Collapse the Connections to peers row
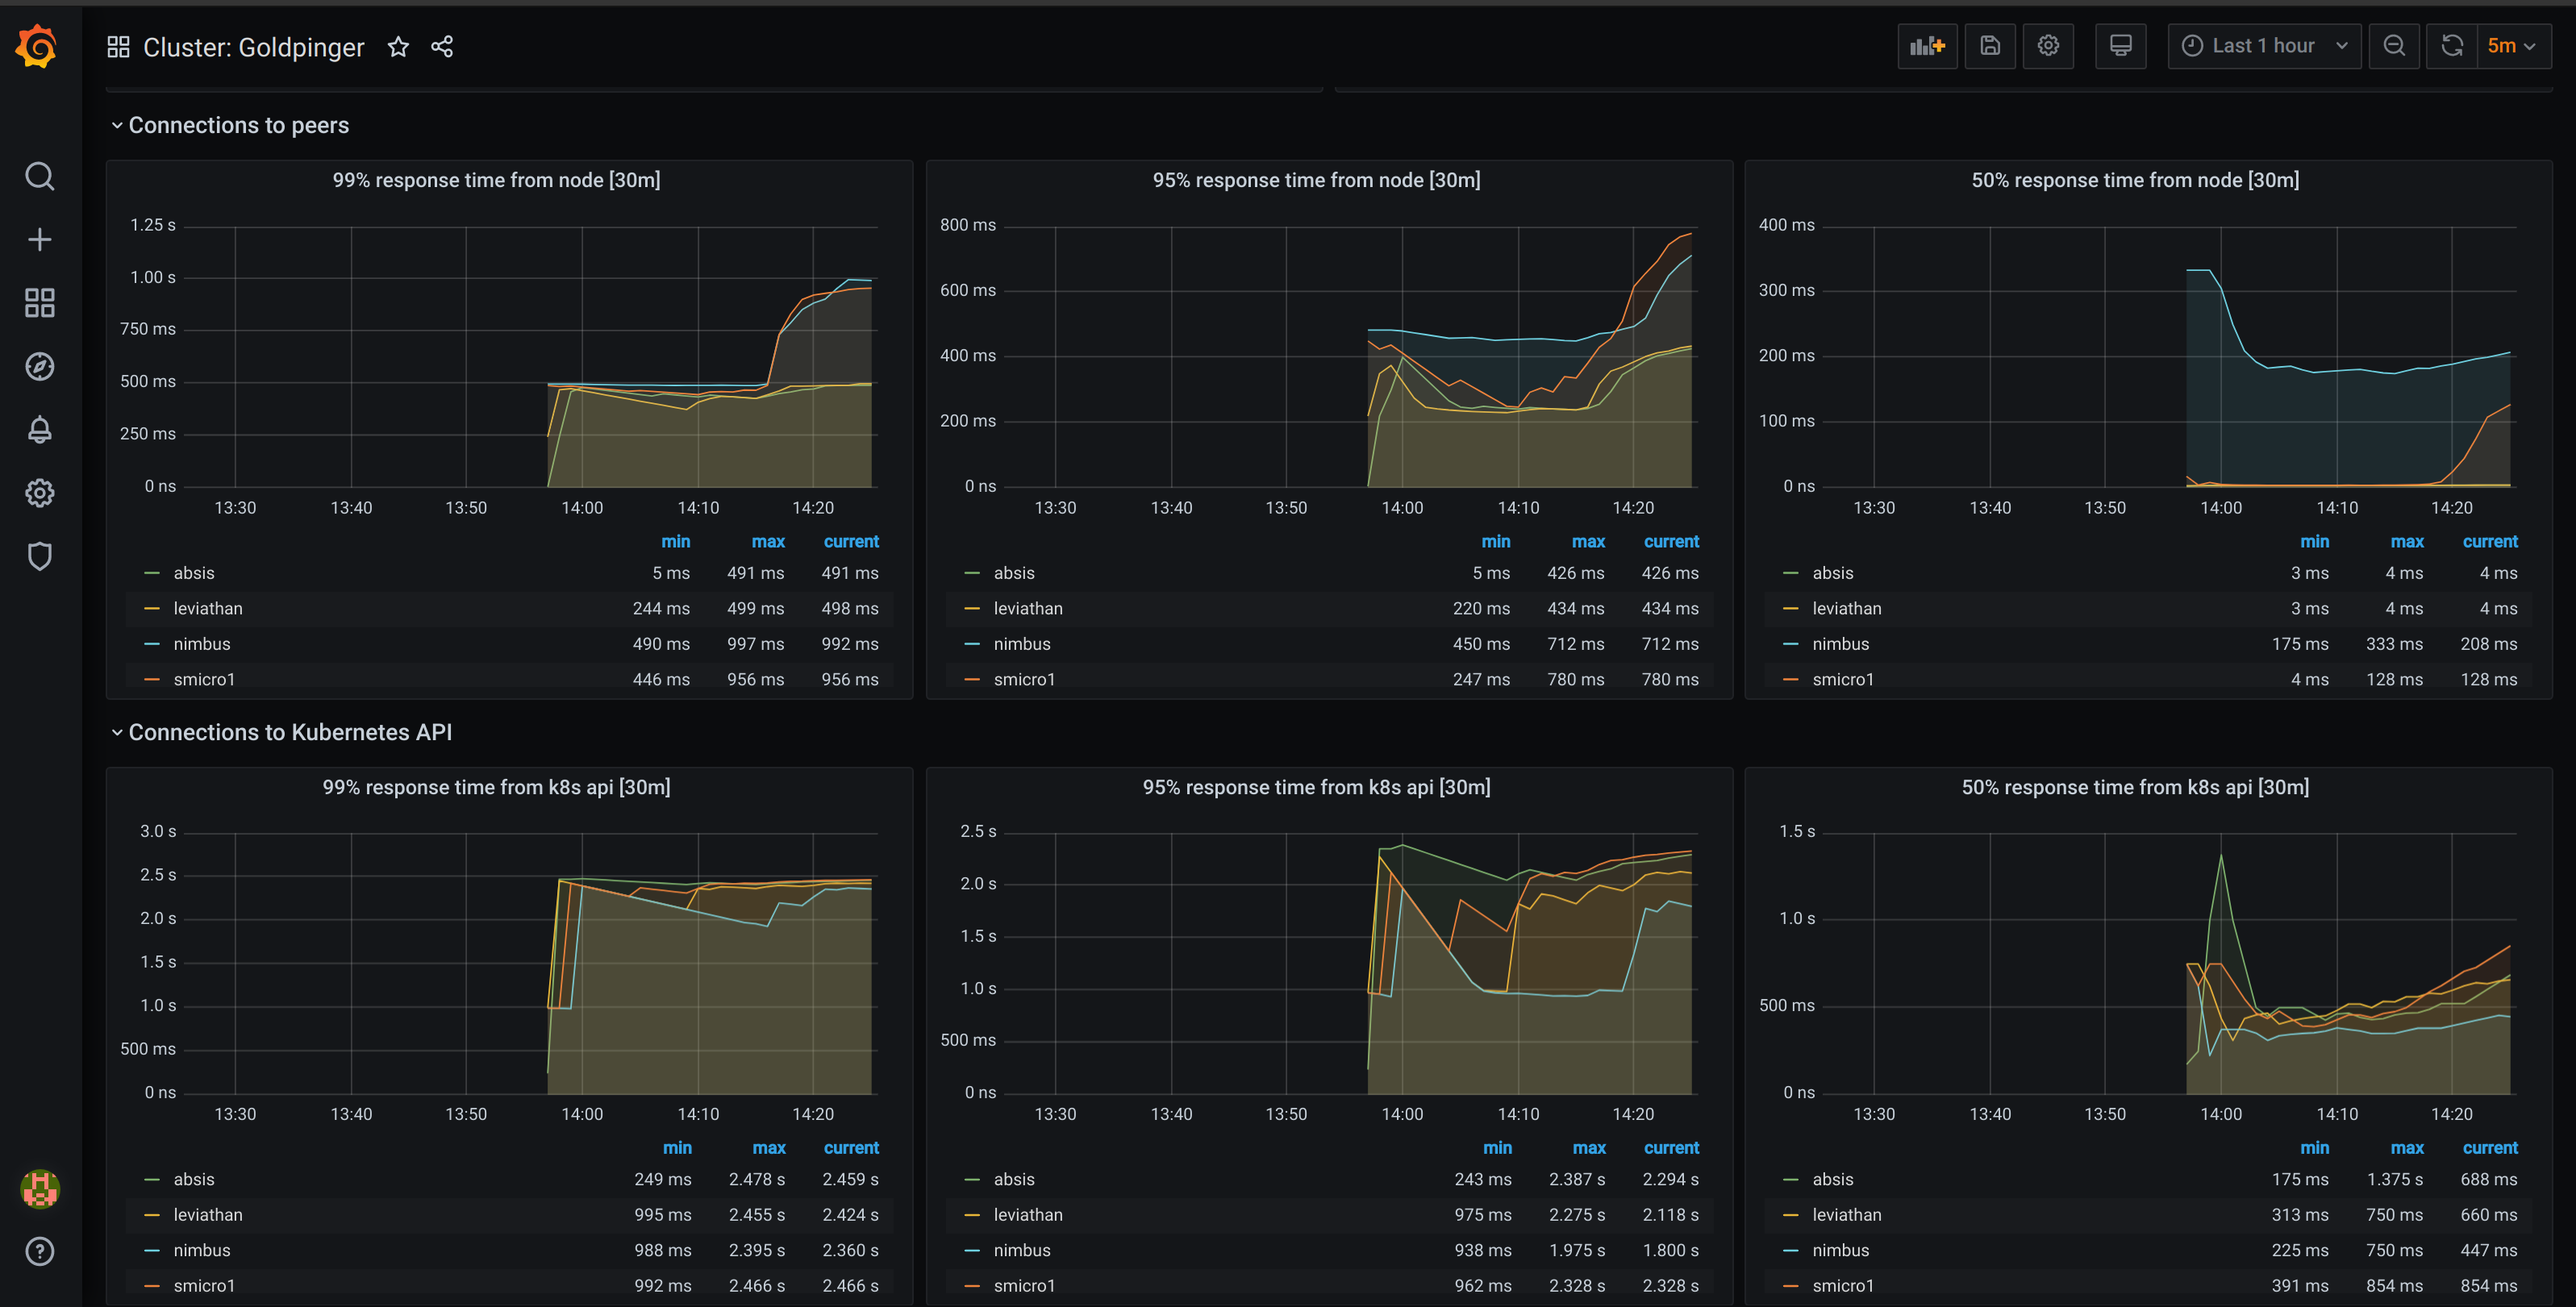 click(238, 125)
